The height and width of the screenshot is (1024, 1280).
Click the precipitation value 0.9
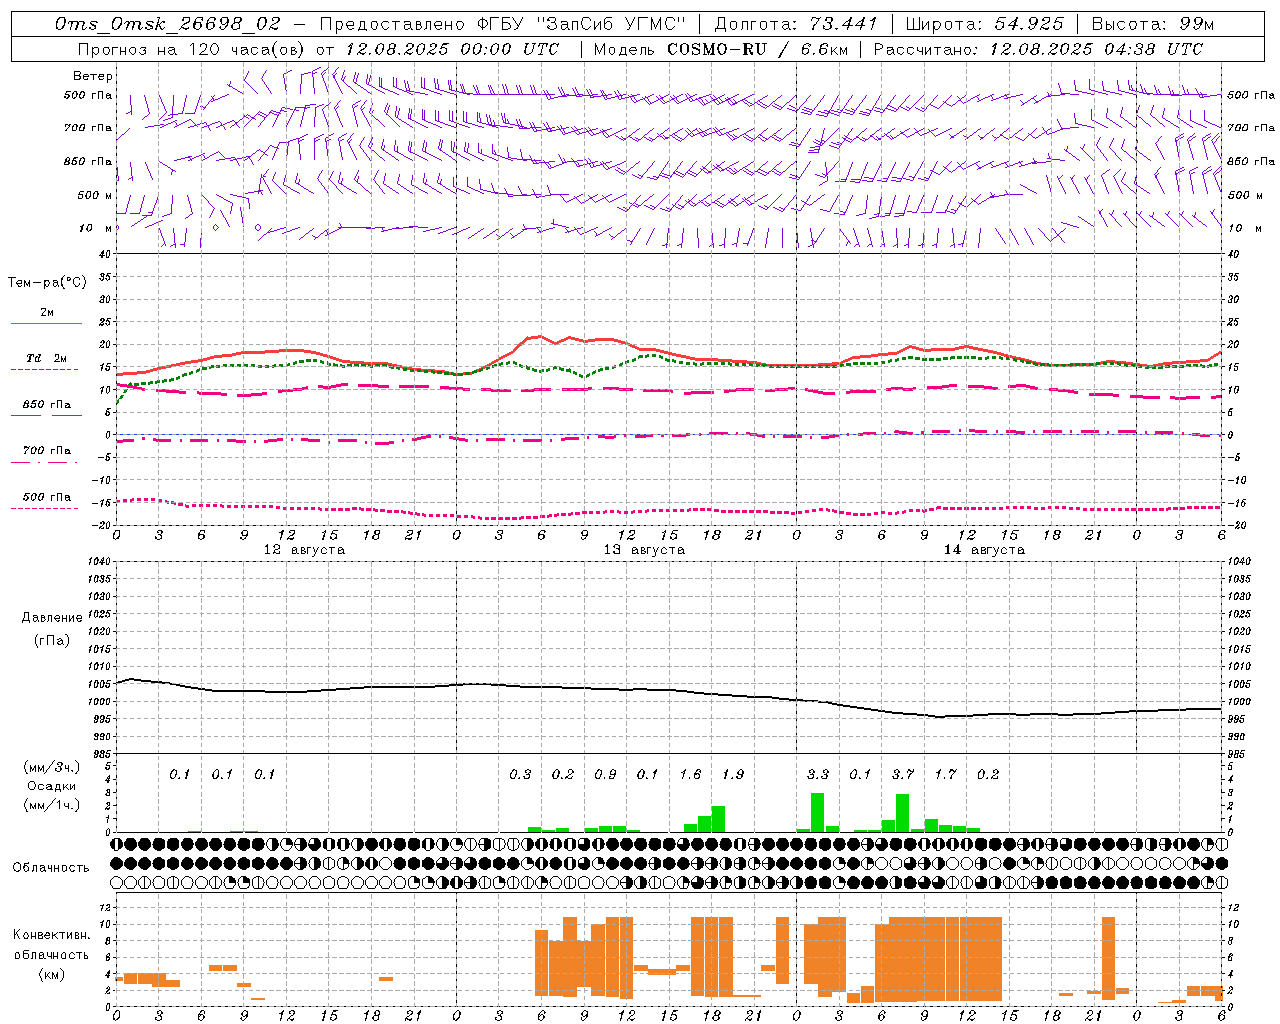coord(605,774)
